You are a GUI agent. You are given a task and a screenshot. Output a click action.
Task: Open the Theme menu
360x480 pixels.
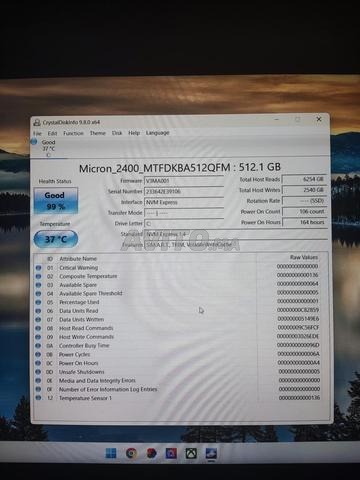coord(97,133)
